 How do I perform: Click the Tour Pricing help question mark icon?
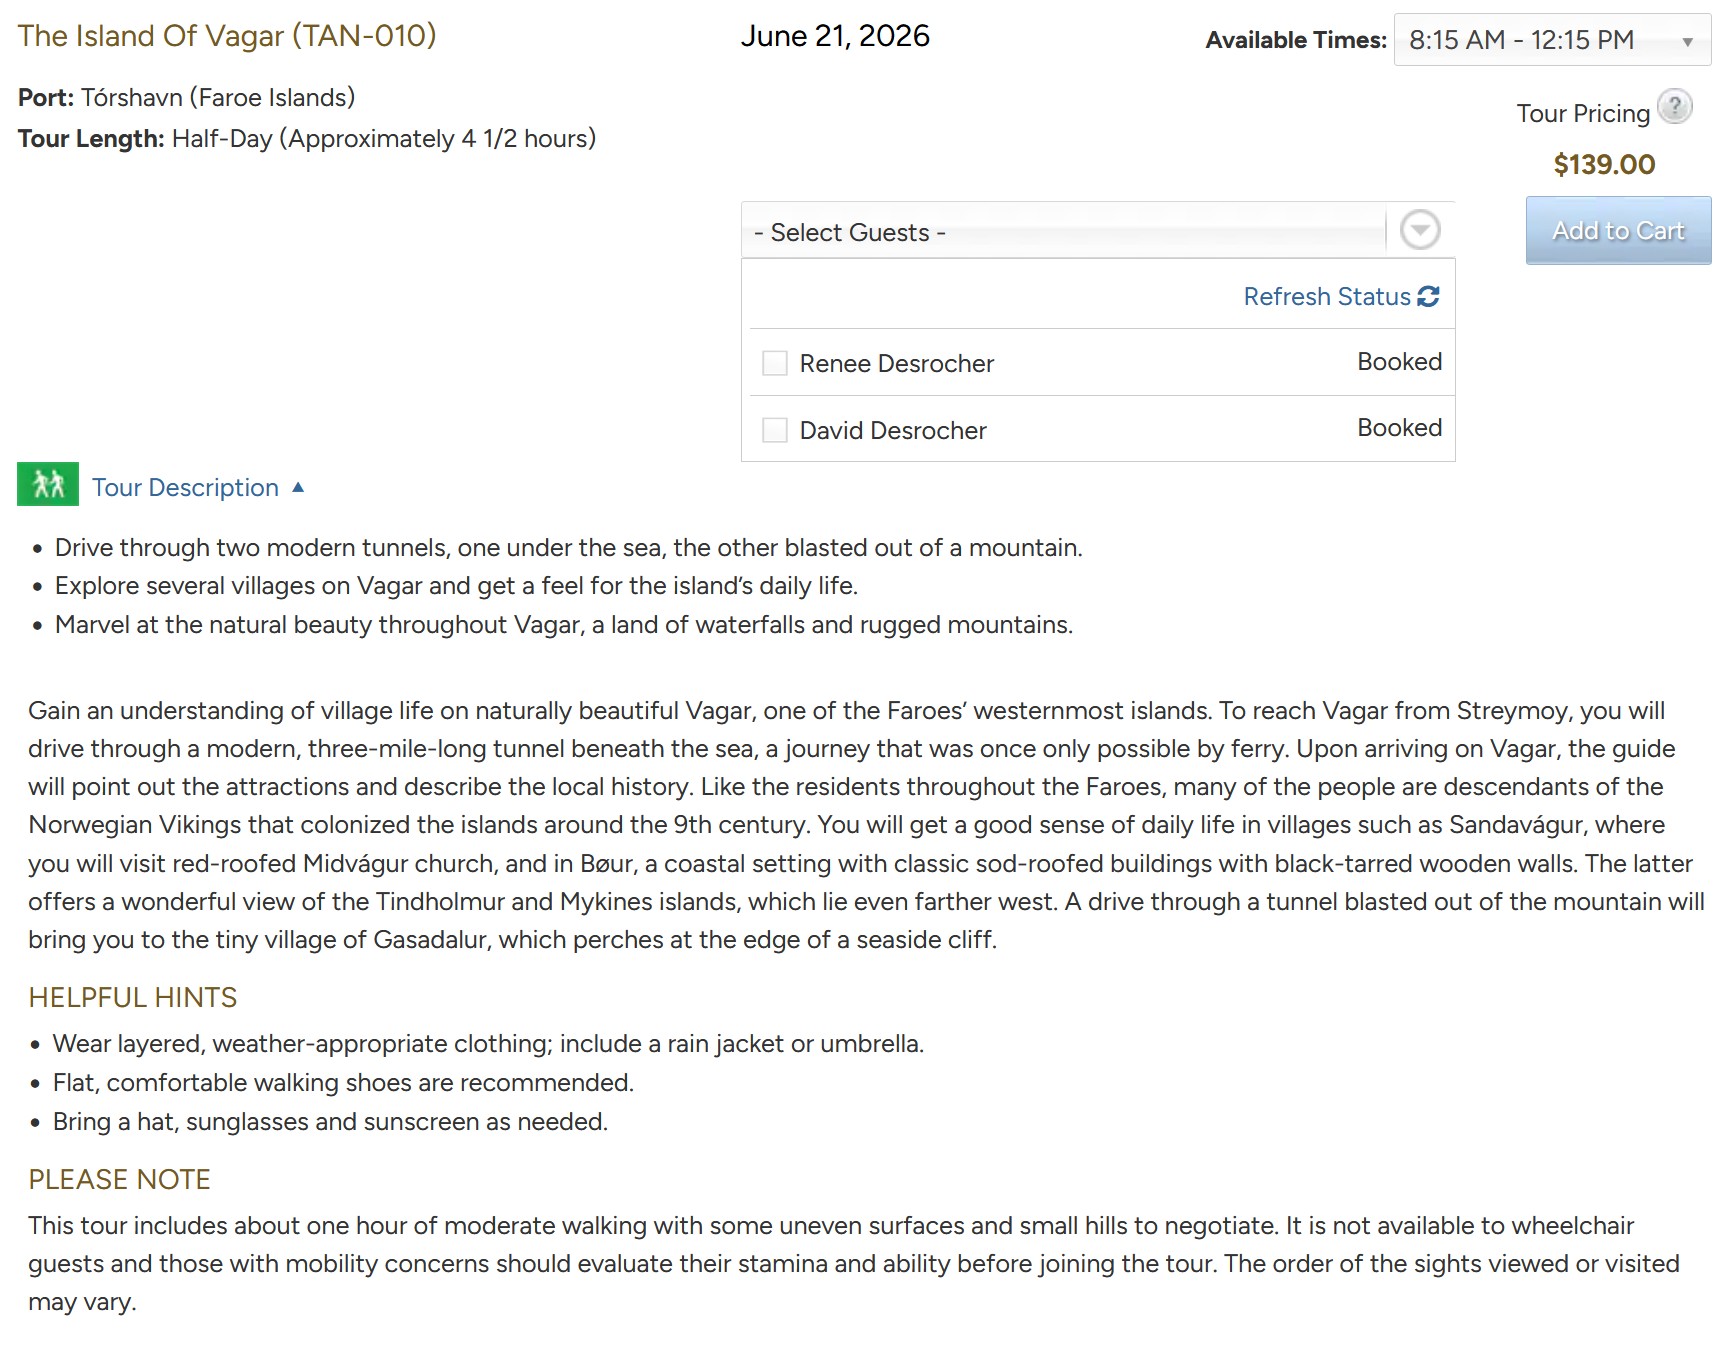[1674, 107]
